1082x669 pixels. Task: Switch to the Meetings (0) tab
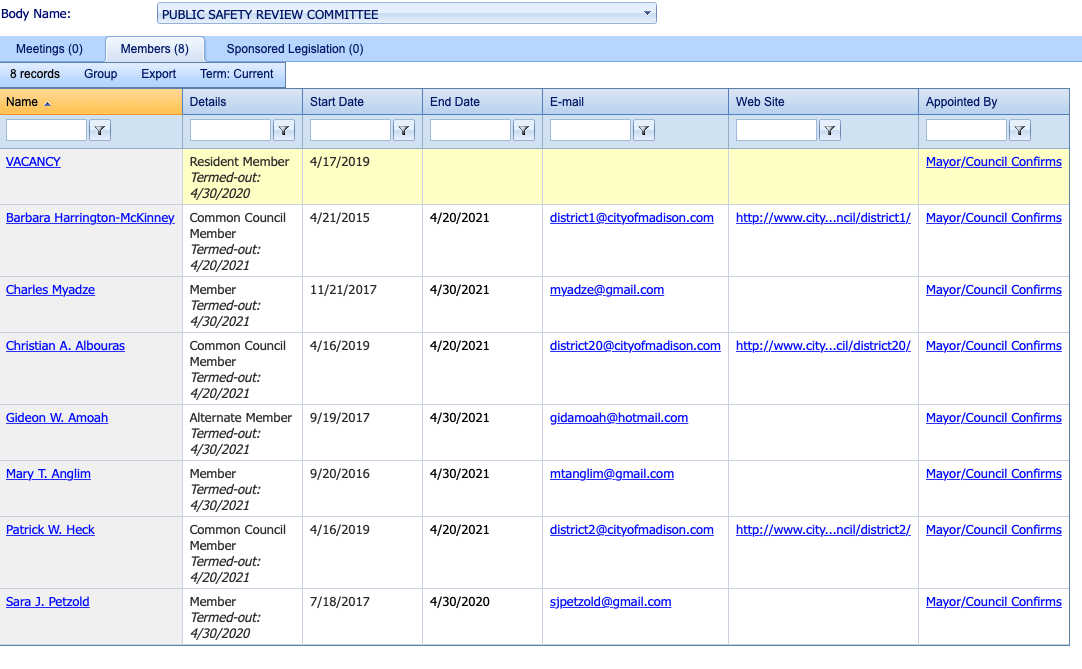[x=49, y=49]
